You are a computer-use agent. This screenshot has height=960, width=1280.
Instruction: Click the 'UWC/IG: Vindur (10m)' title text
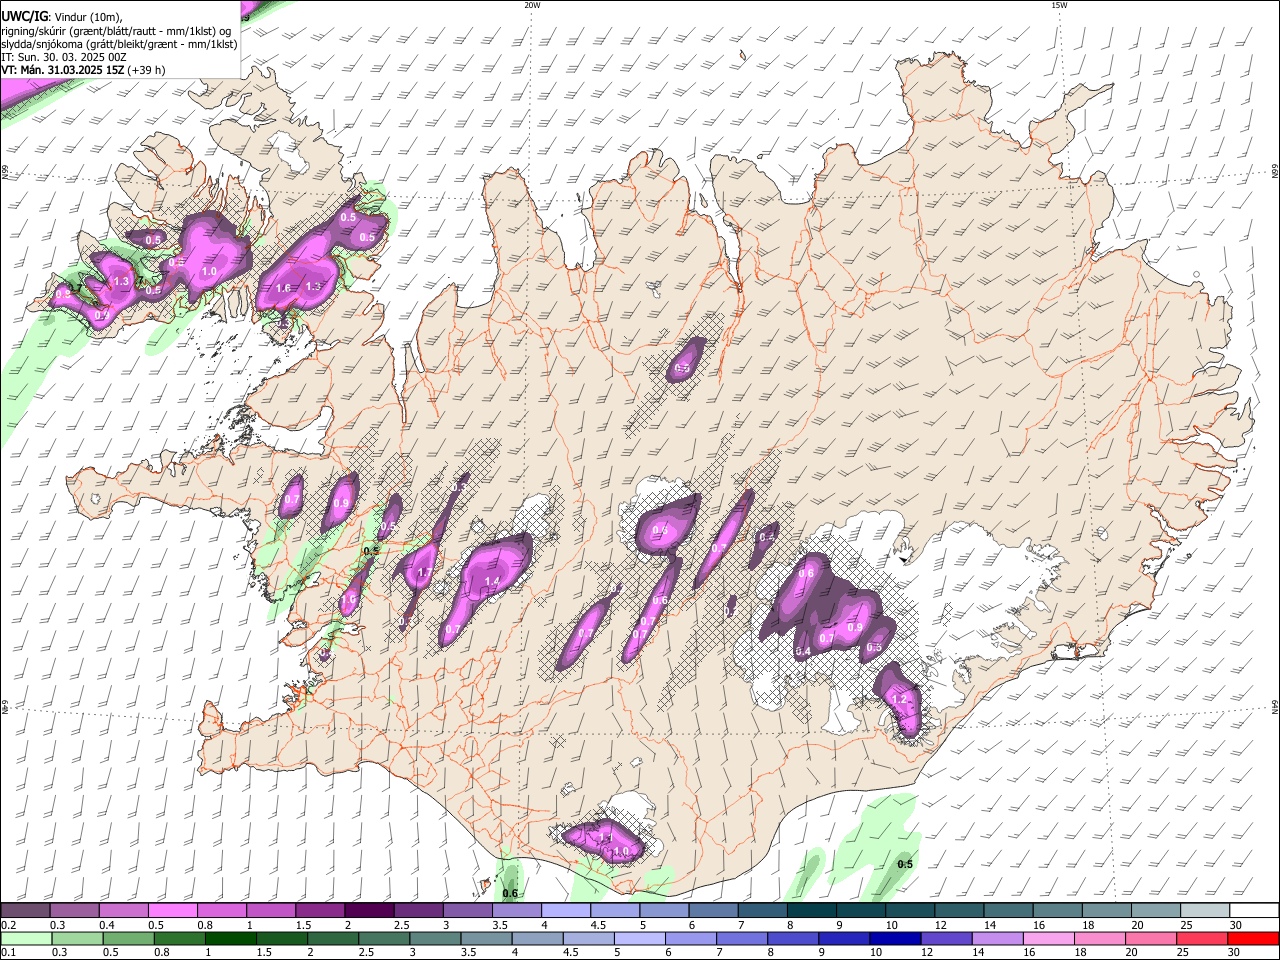[x=62, y=16]
